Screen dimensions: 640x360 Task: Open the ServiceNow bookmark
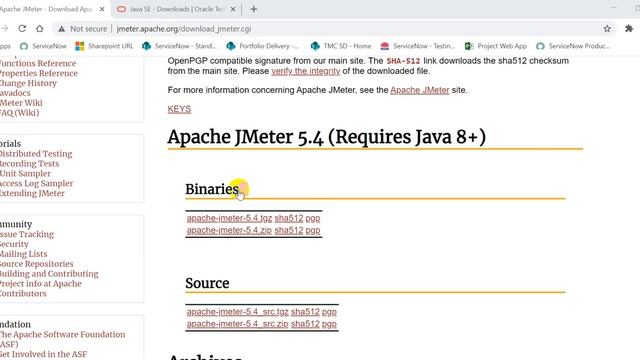pos(43,46)
